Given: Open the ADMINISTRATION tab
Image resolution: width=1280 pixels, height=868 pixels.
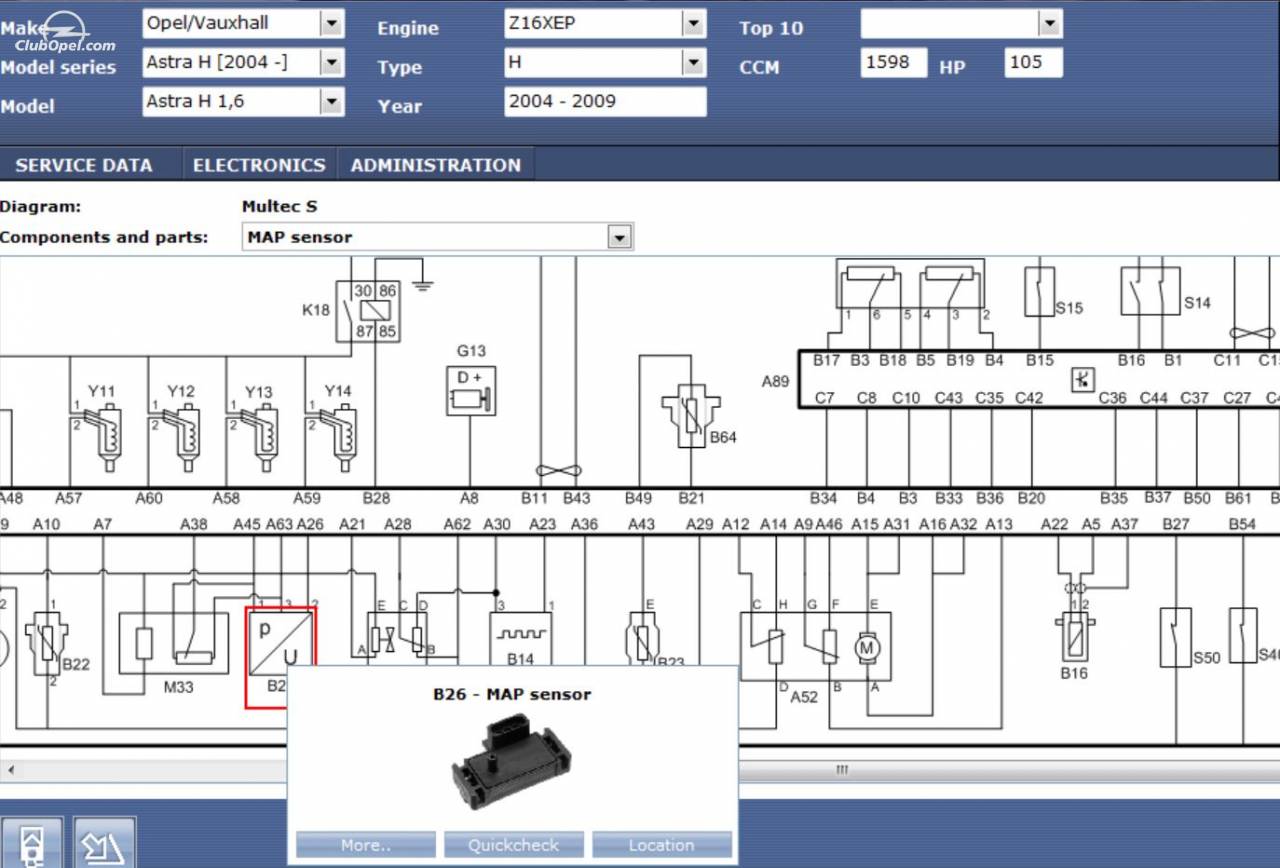Looking at the screenshot, I should [x=436, y=165].
